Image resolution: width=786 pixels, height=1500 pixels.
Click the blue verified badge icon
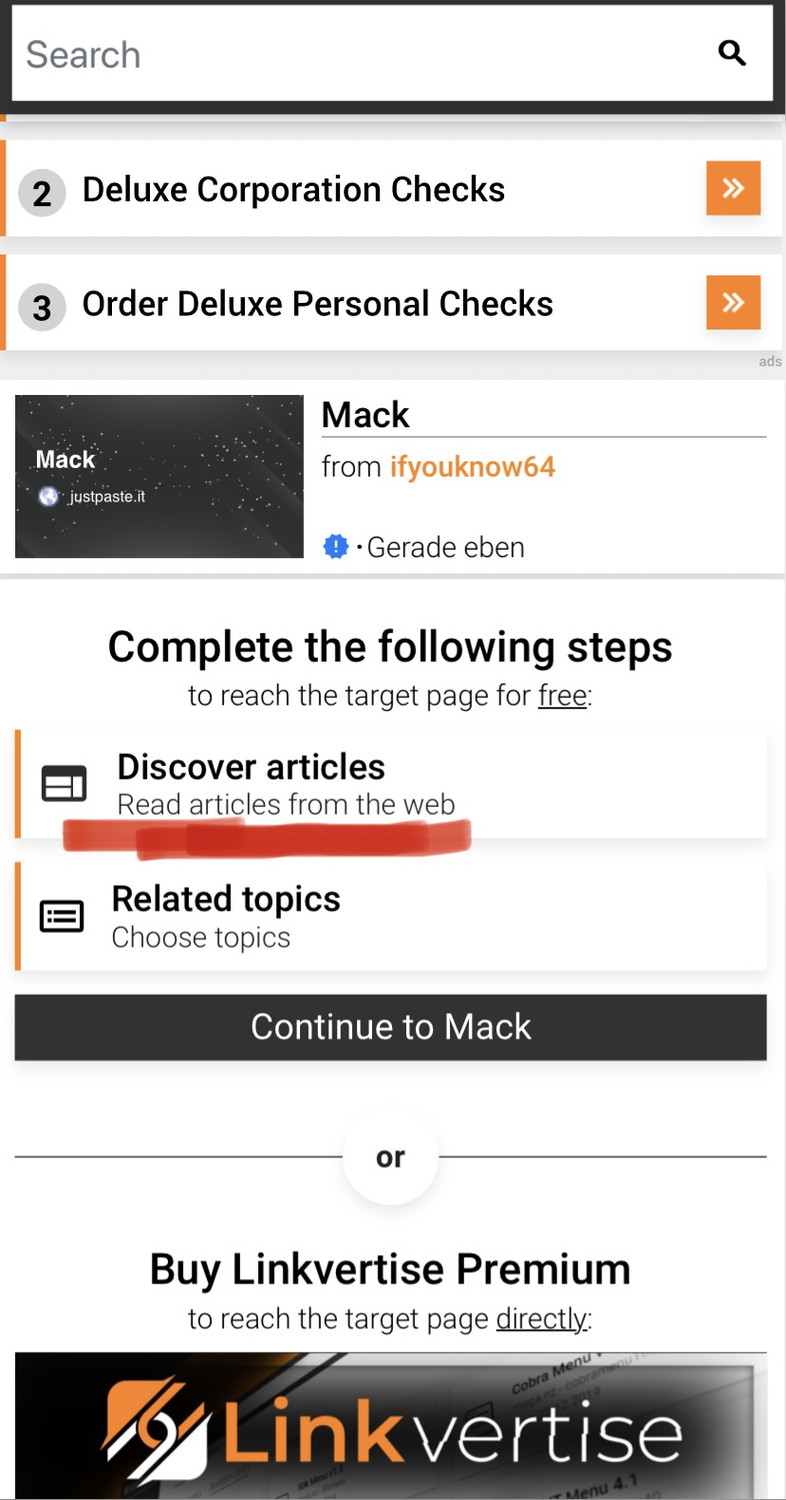click(336, 547)
